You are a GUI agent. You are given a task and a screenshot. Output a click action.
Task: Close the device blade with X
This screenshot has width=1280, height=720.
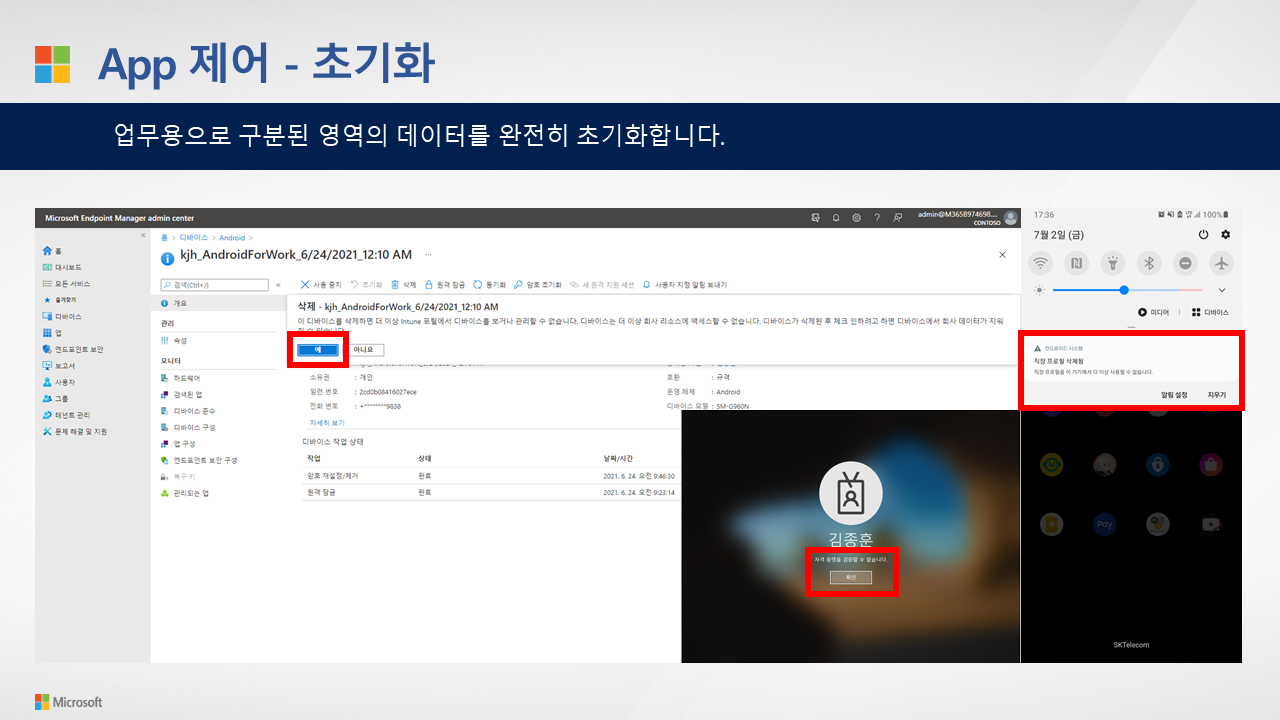[x=1002, y=255]
